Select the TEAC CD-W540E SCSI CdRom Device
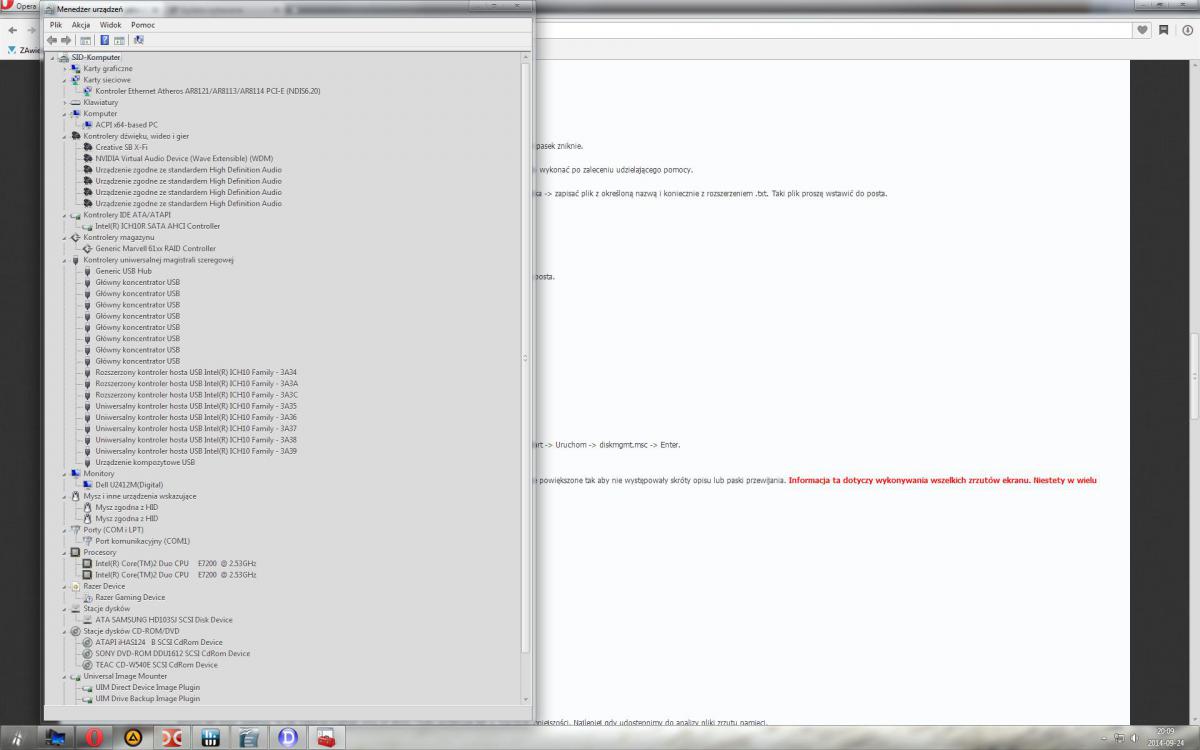Image resolution: width=1200 pixels, height=750 pixels. (156, 665)
